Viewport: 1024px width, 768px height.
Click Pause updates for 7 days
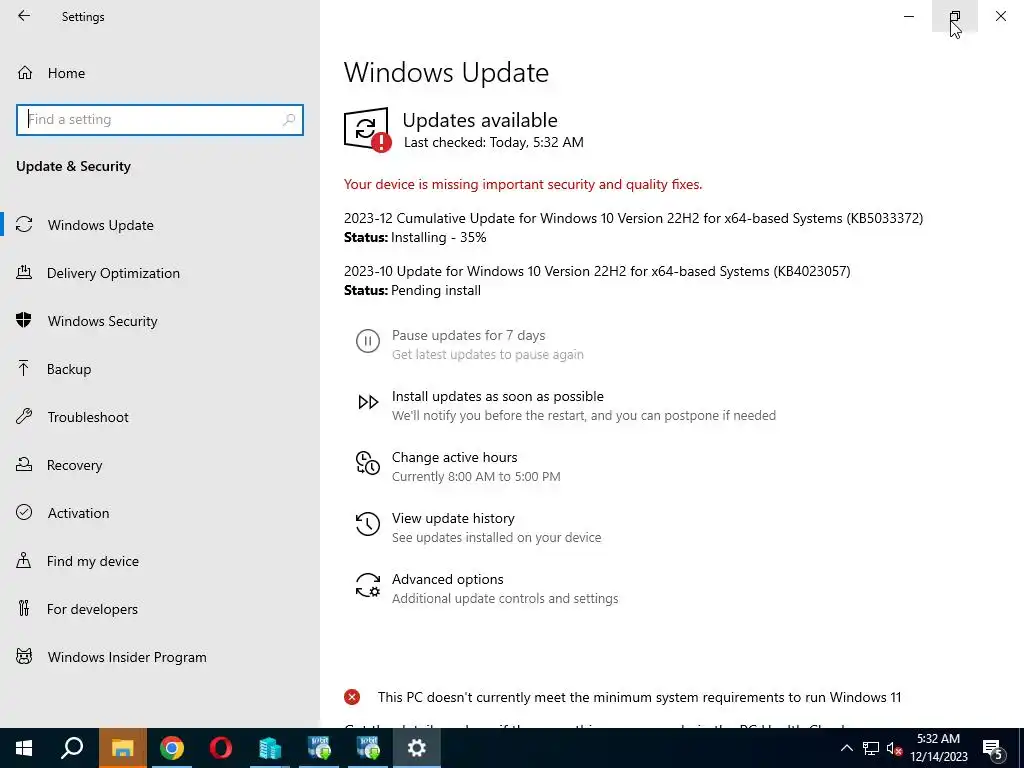coord(468,336)
